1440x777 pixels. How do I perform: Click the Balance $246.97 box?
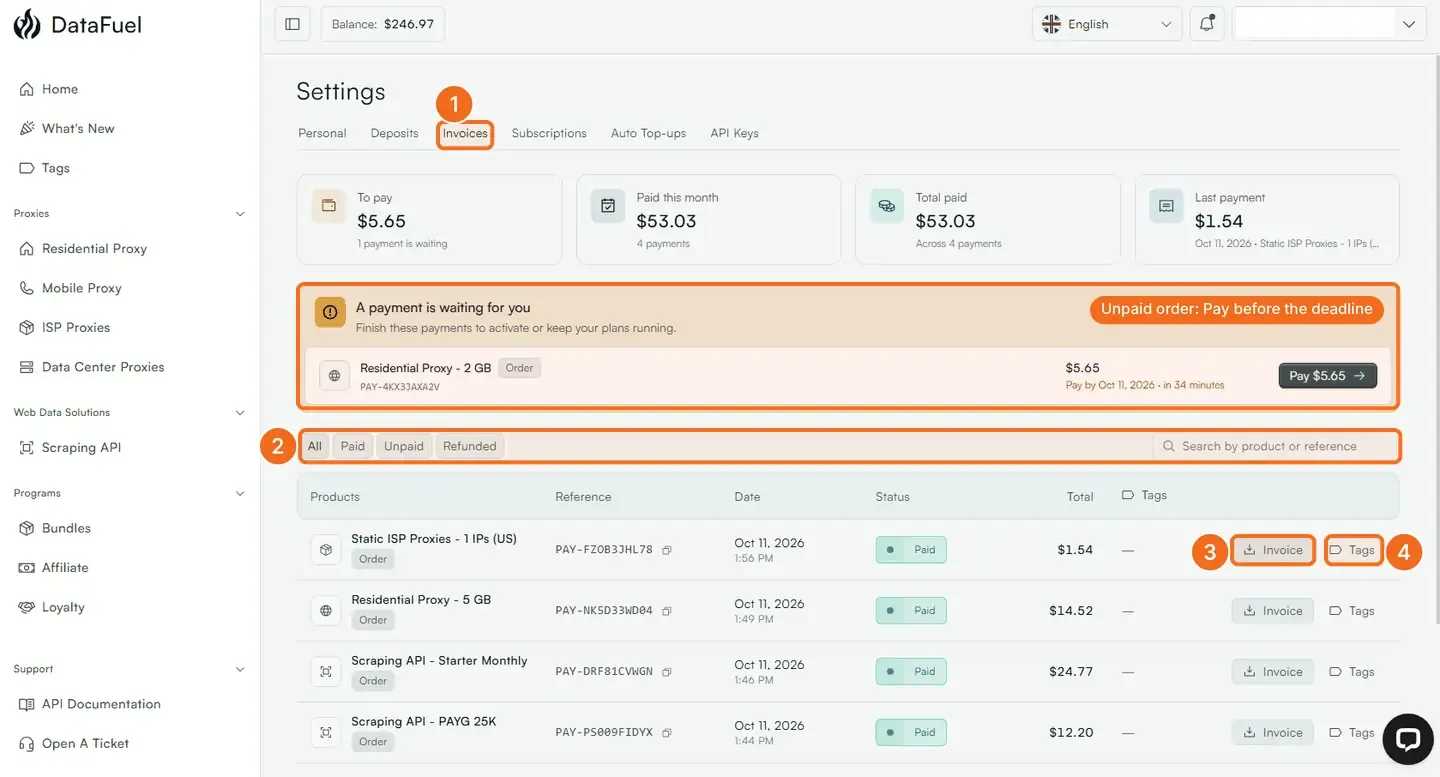pos(383,24)
